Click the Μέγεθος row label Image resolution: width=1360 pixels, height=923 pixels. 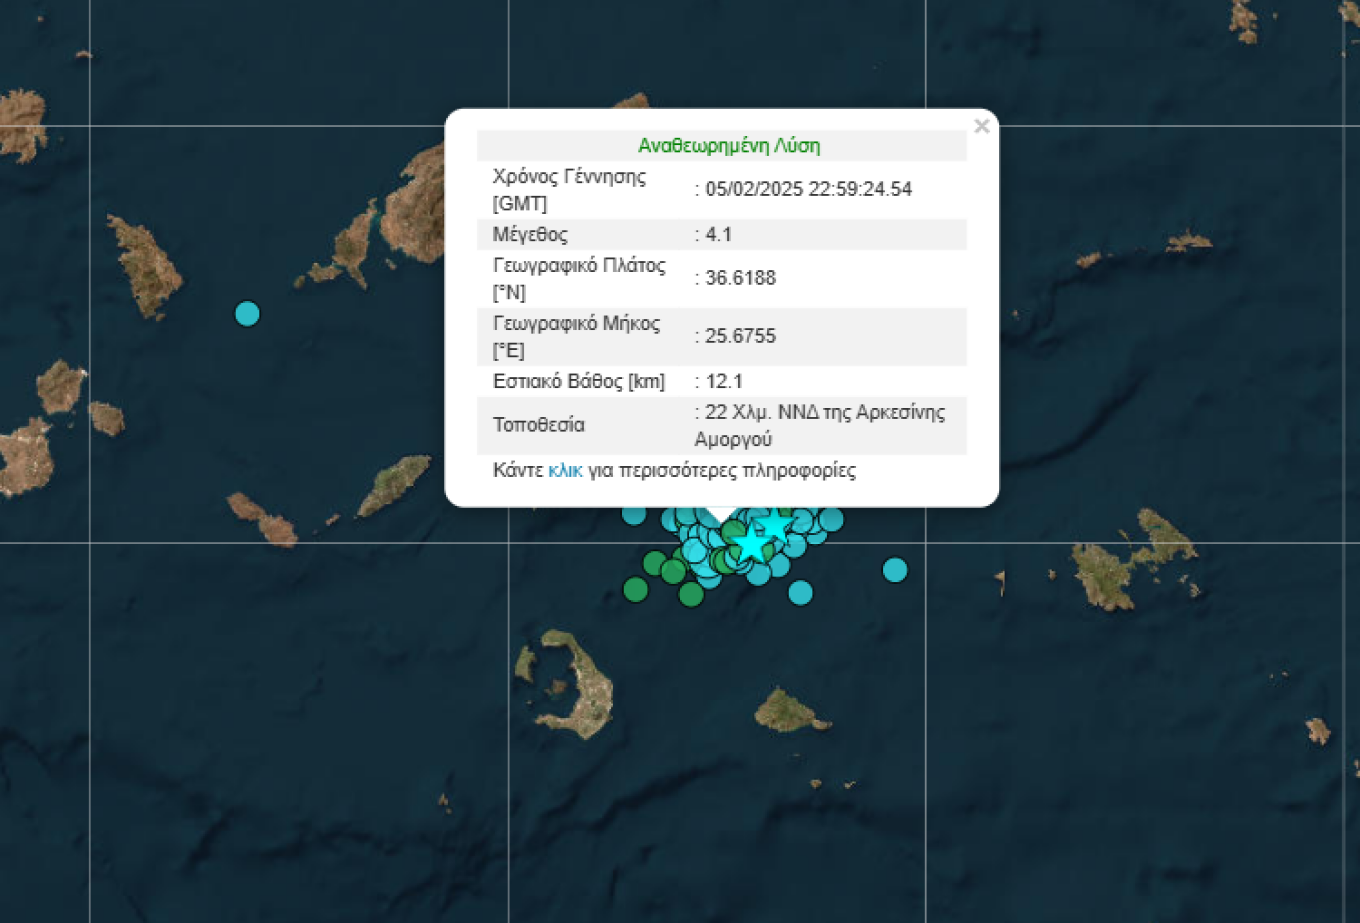530,235
